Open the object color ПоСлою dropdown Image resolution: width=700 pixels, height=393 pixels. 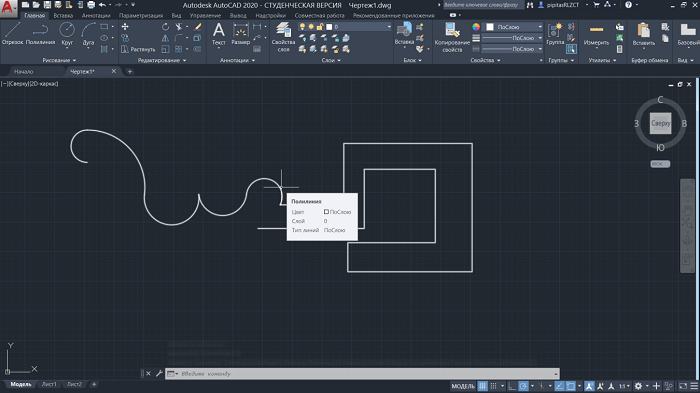coord(540,27)
